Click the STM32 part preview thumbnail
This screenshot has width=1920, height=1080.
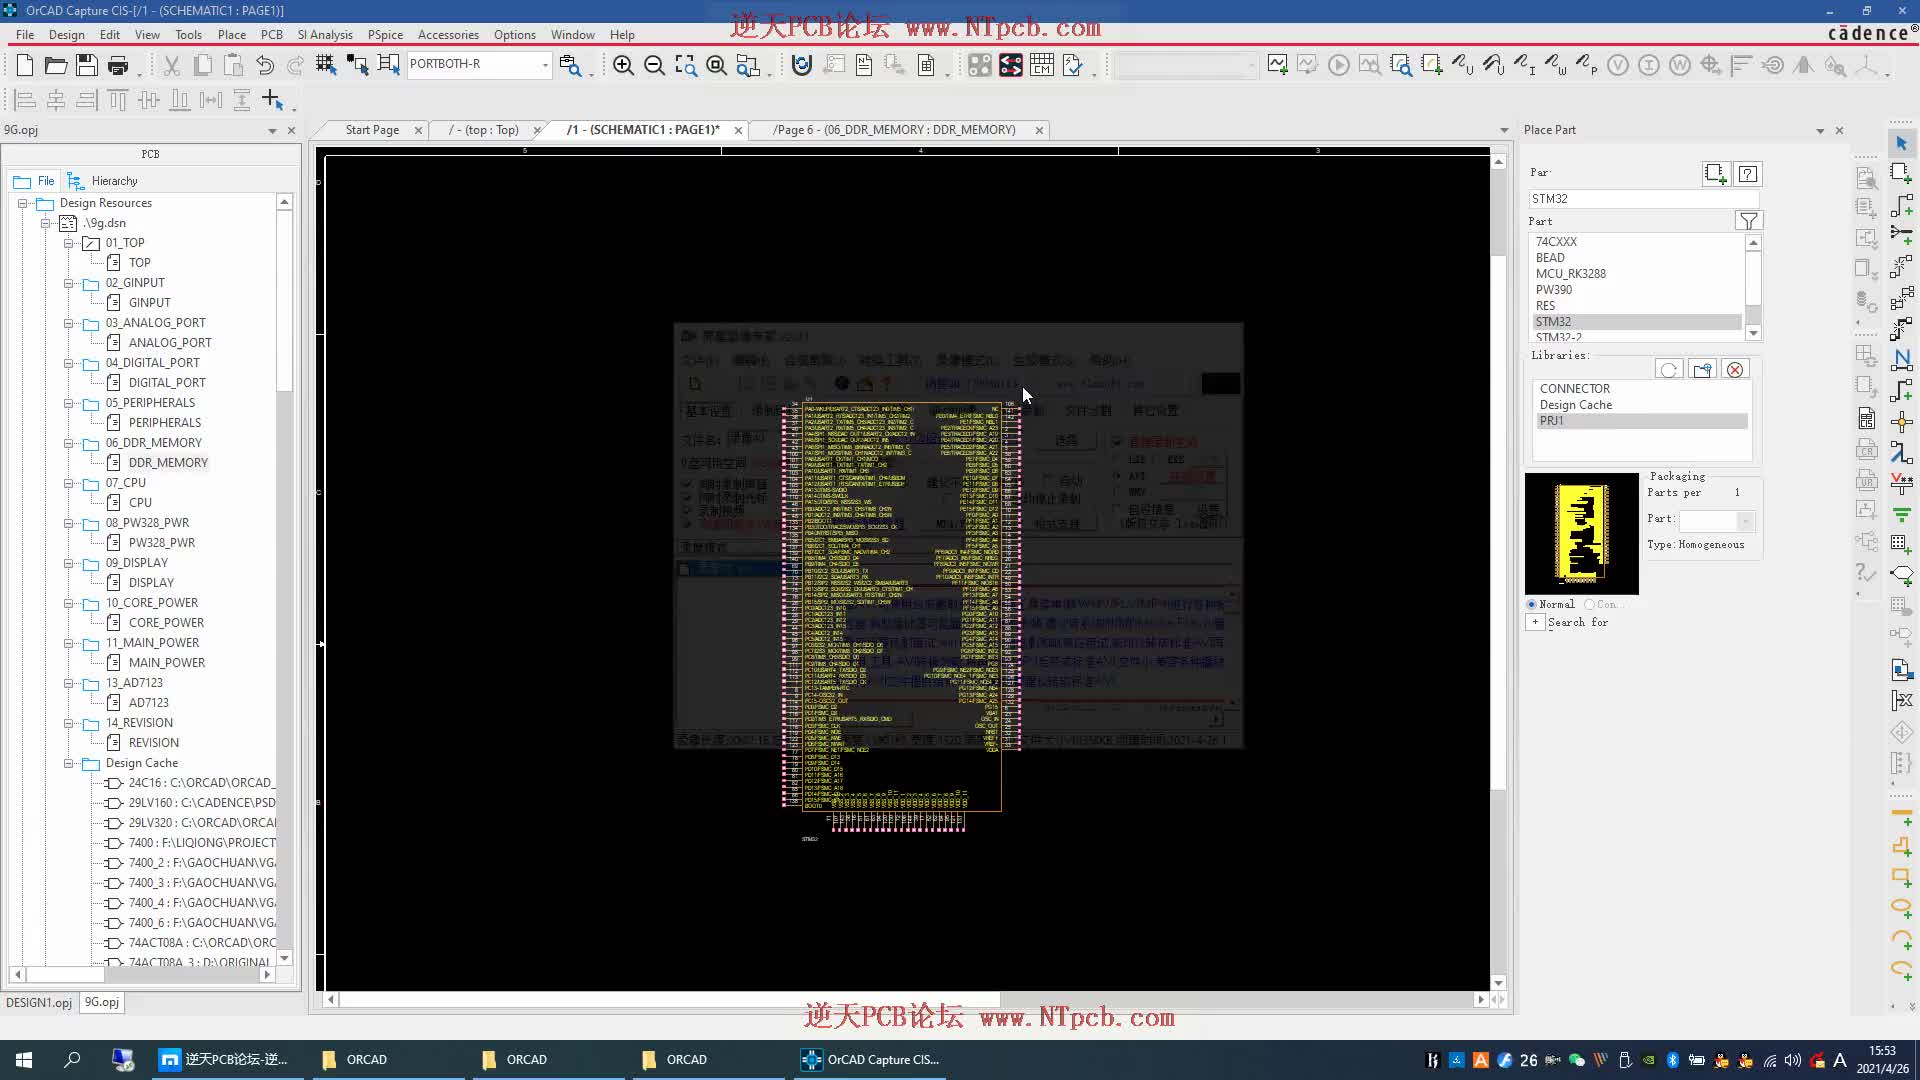1581,534
